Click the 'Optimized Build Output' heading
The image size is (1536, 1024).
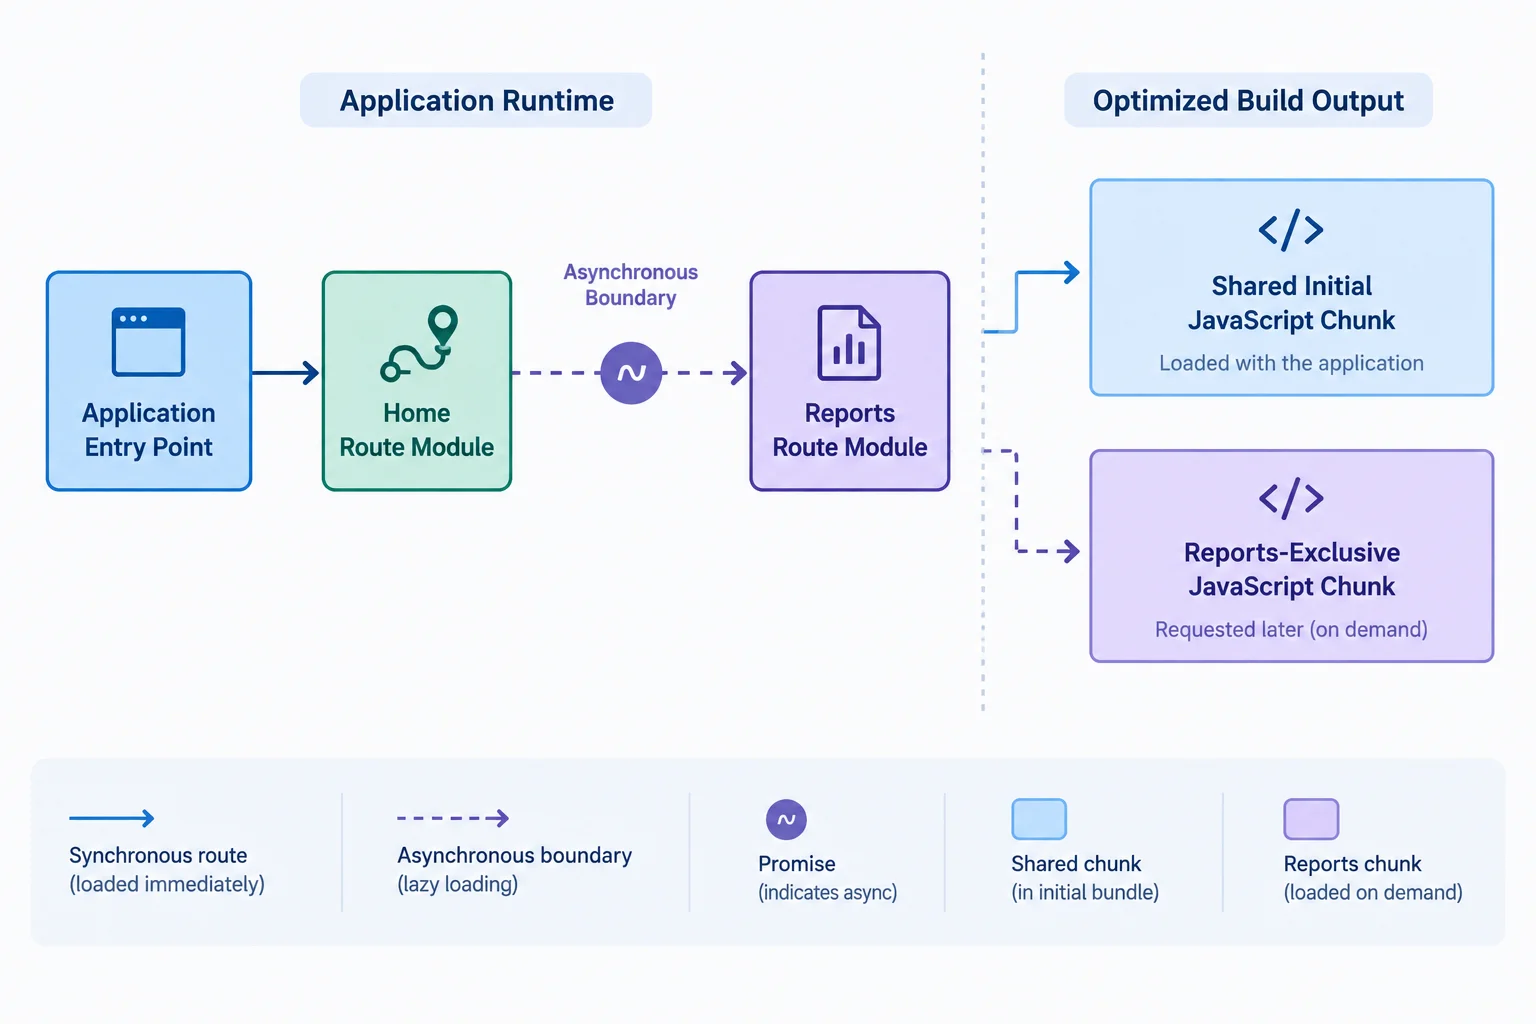1248,101
